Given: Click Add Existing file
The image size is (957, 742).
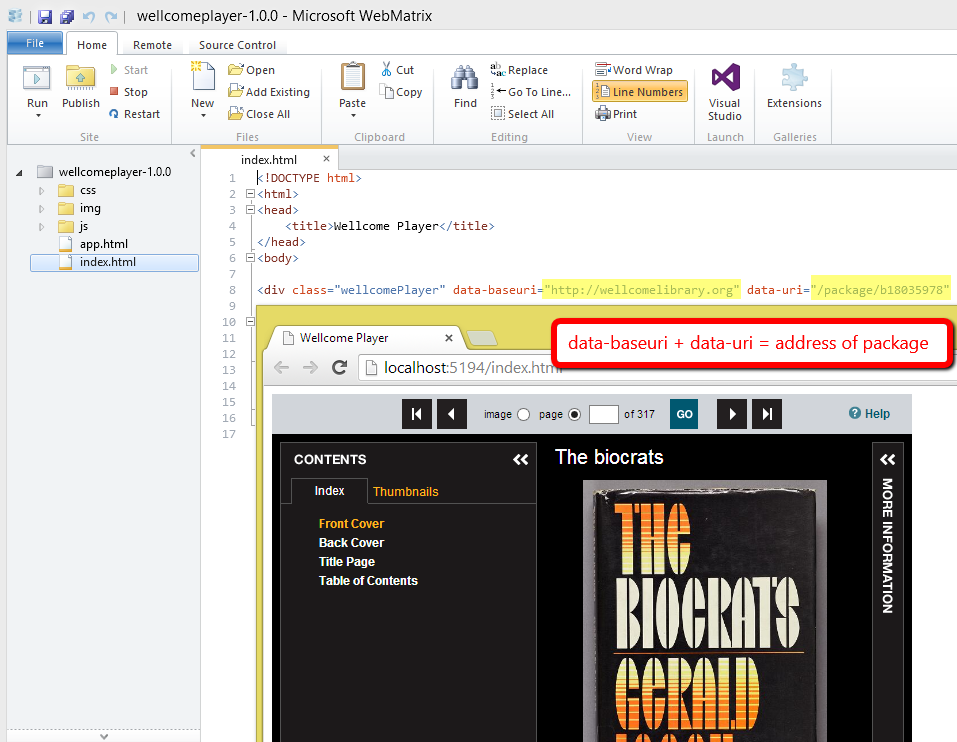Looking at the screenshot, I should click(269, 92).
